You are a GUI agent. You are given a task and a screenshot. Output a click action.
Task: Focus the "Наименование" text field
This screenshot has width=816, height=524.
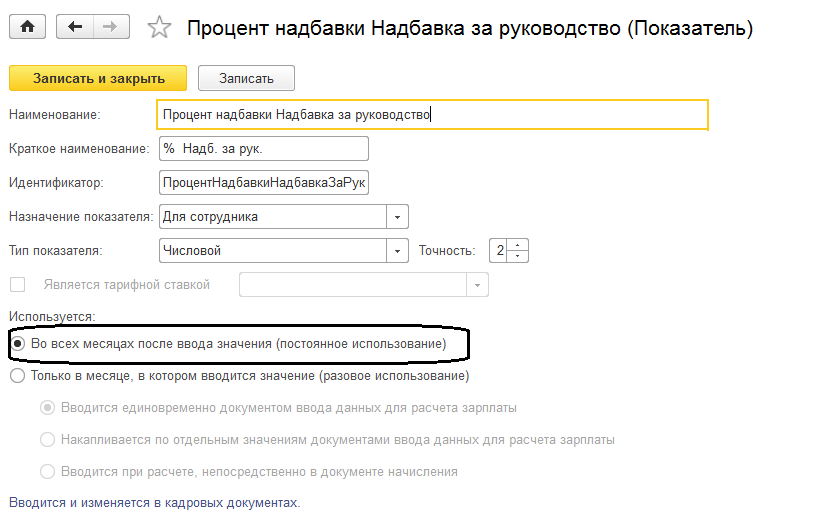pos(432,115)
